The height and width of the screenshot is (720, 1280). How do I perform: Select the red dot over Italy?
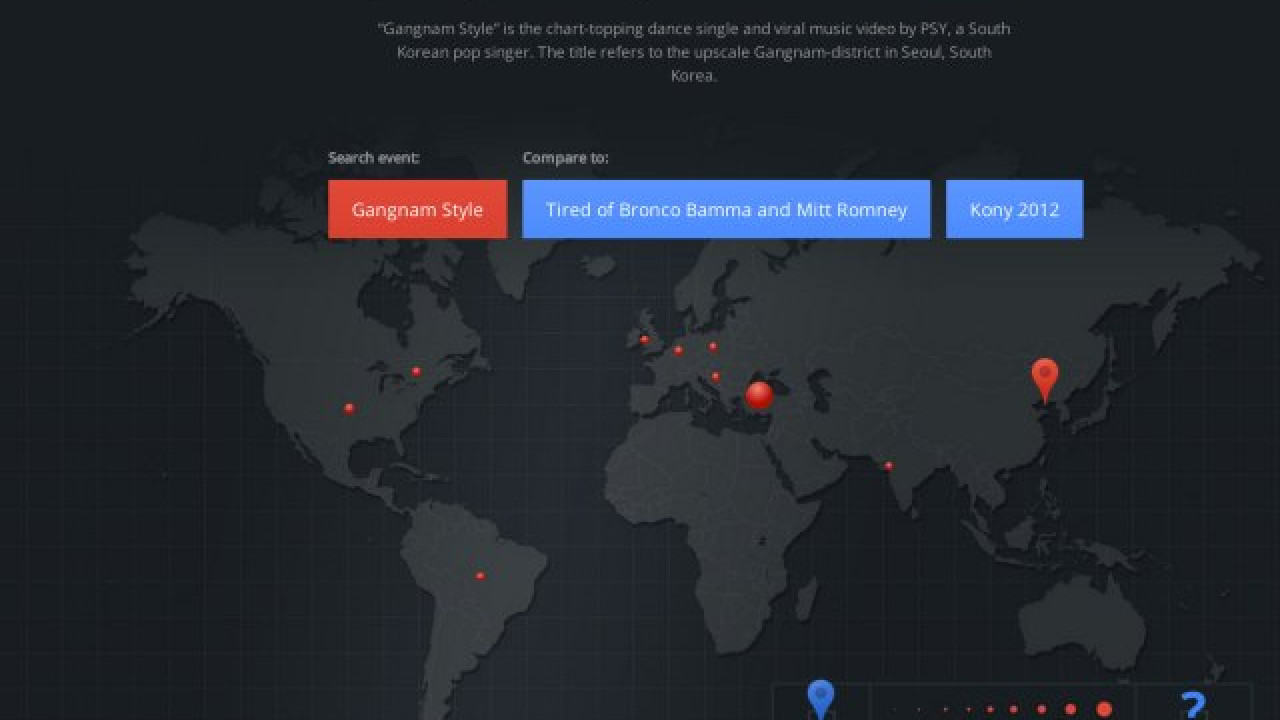tap(715, 377)
